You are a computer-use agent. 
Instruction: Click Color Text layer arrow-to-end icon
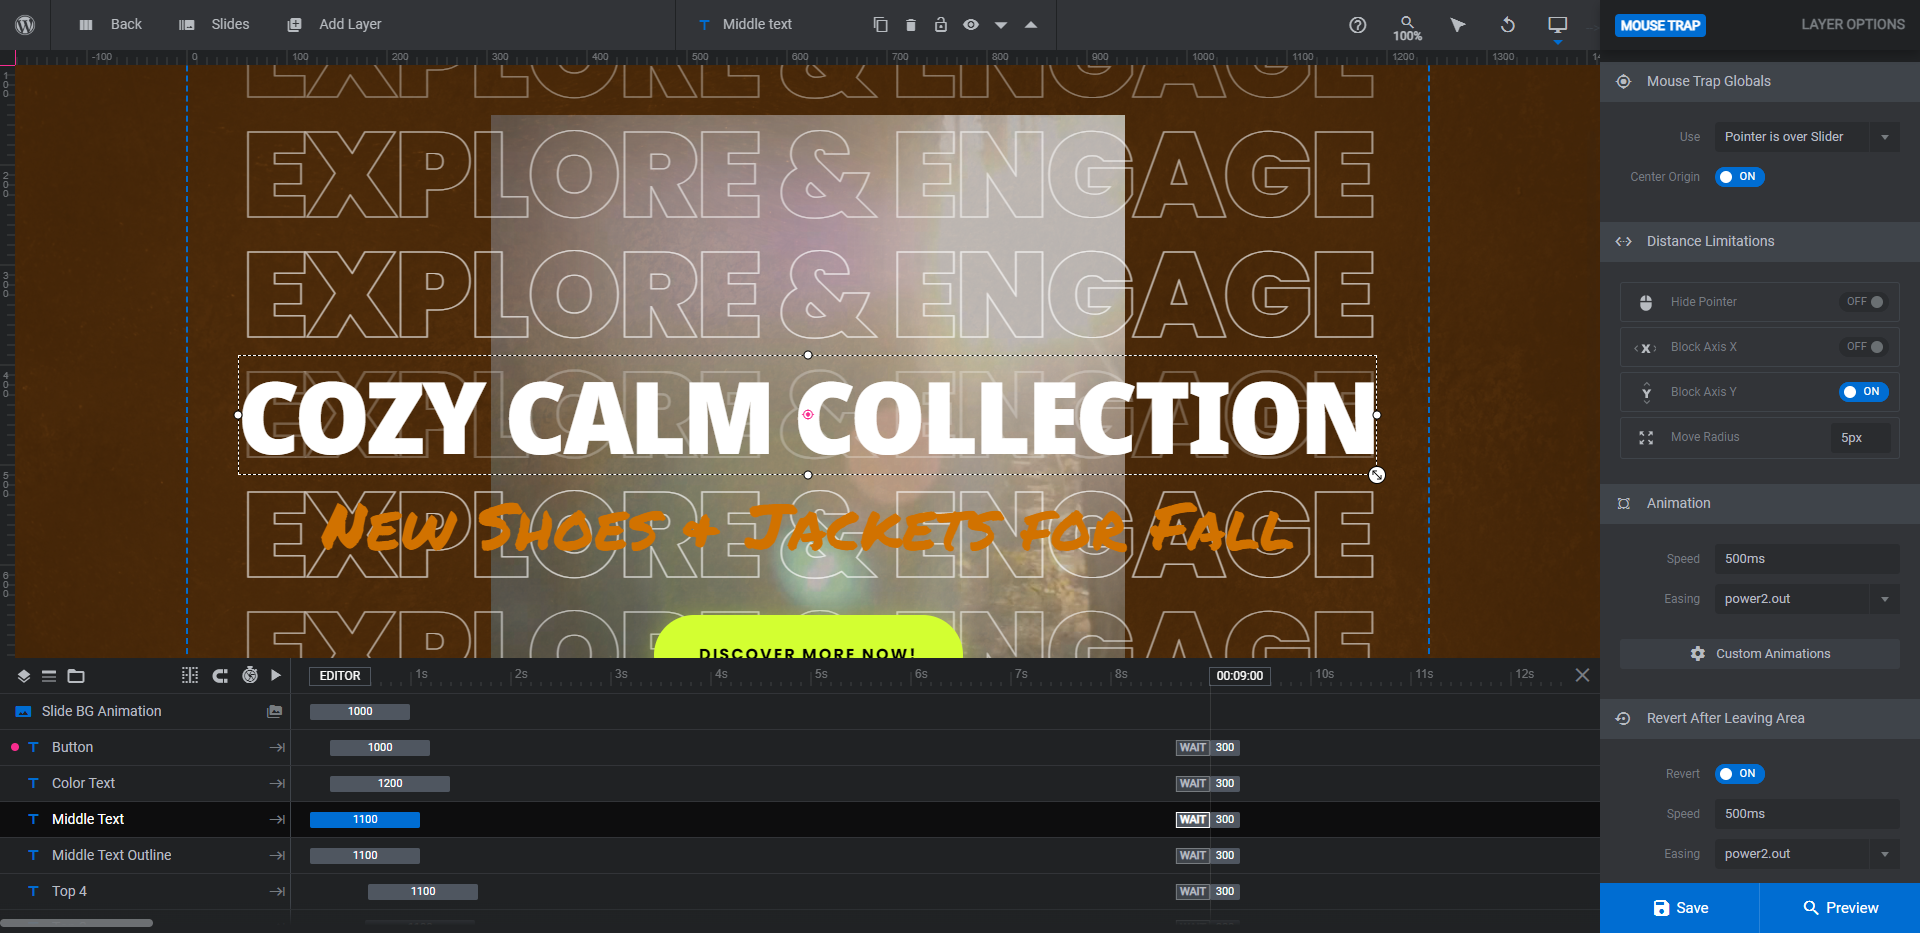pyautogui.click(x=277, y=784)
